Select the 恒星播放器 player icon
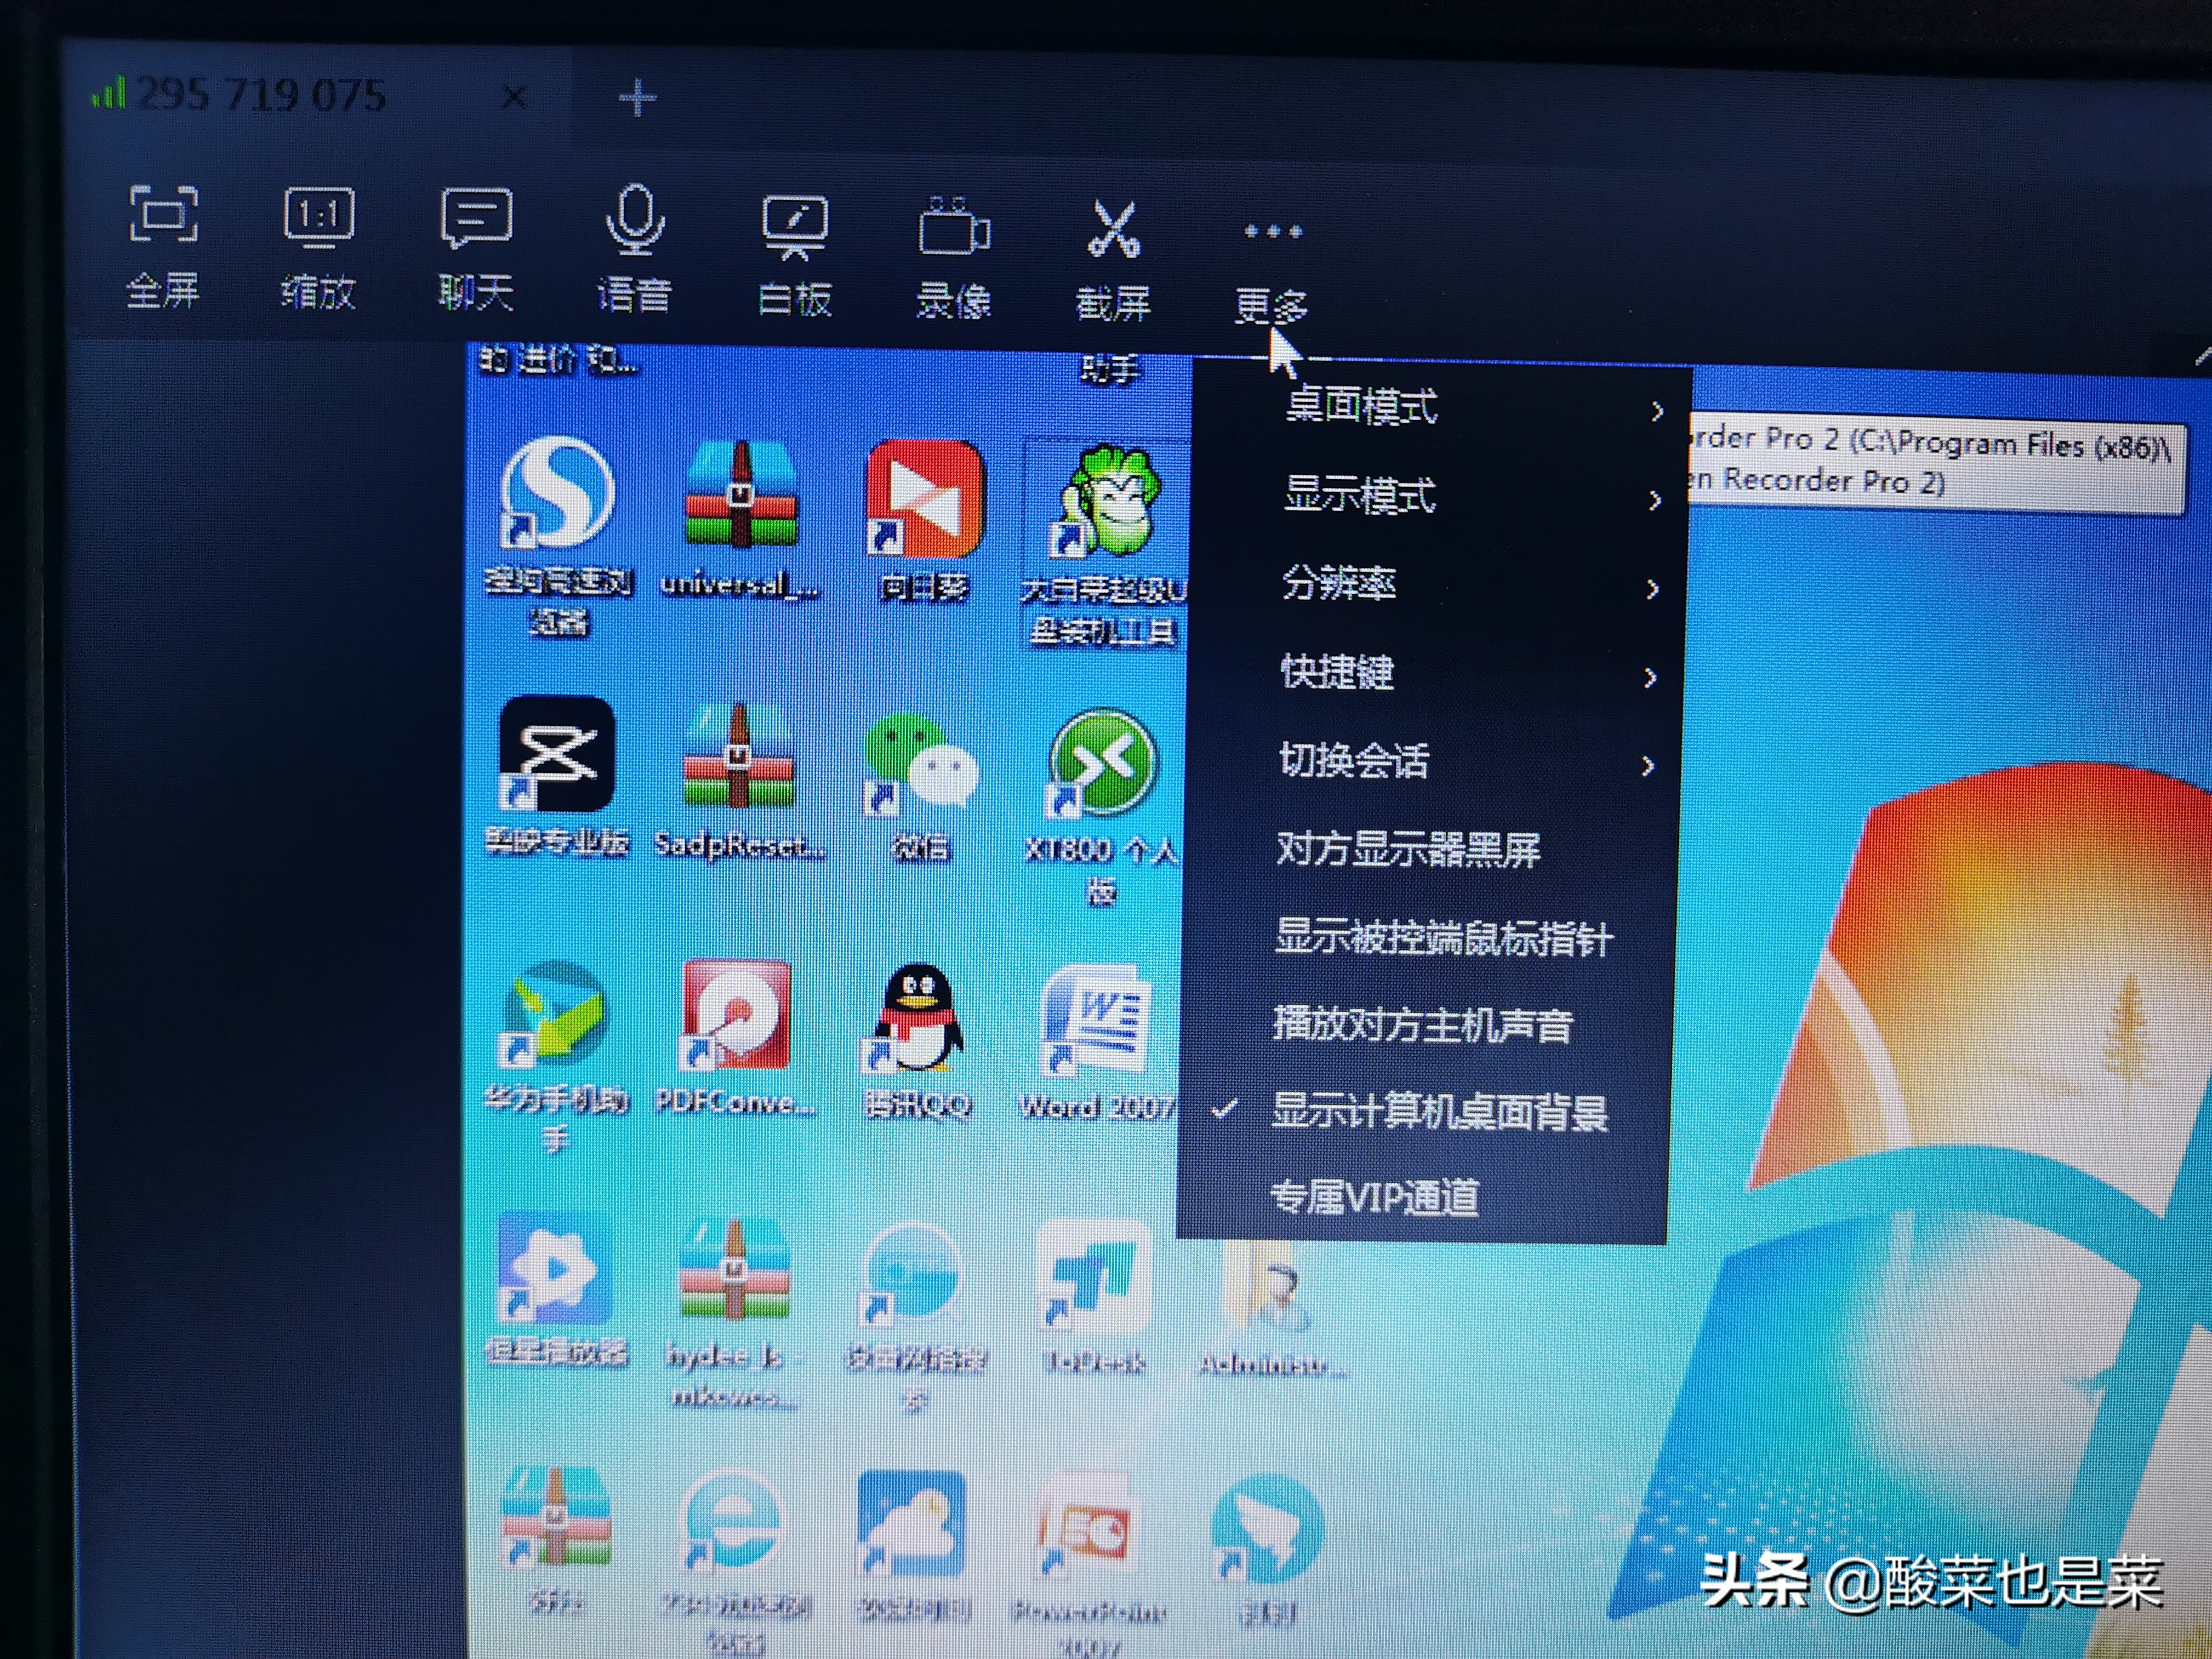 pyautogui.click(x=555, y=1268)
